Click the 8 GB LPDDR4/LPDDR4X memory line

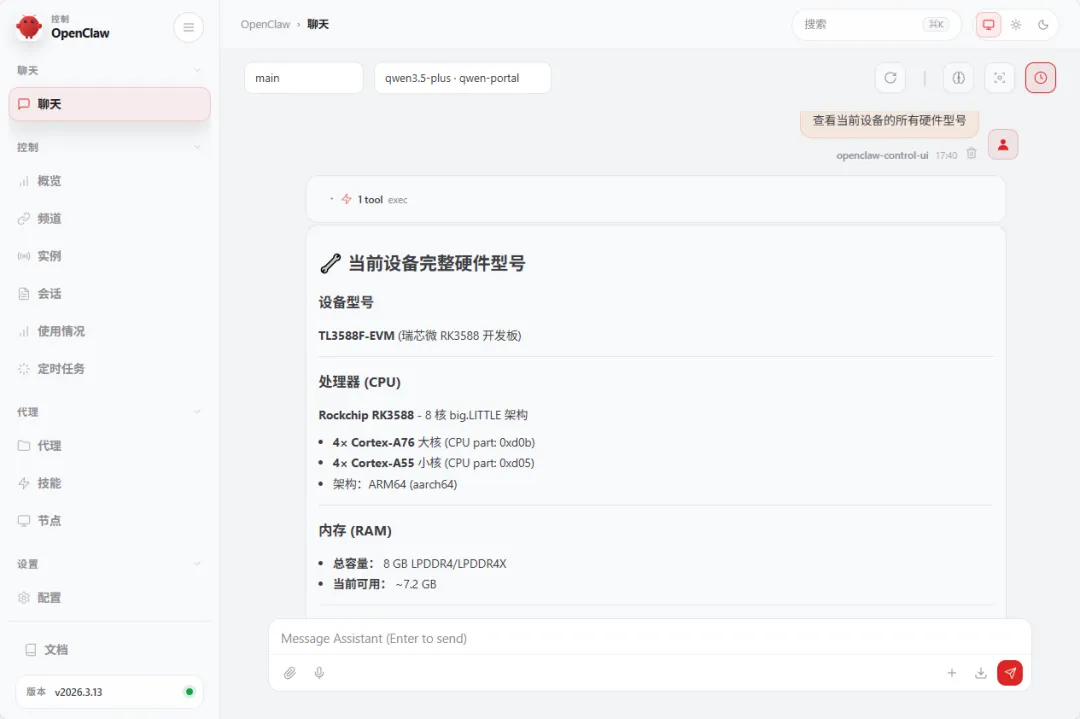(419, 563)
